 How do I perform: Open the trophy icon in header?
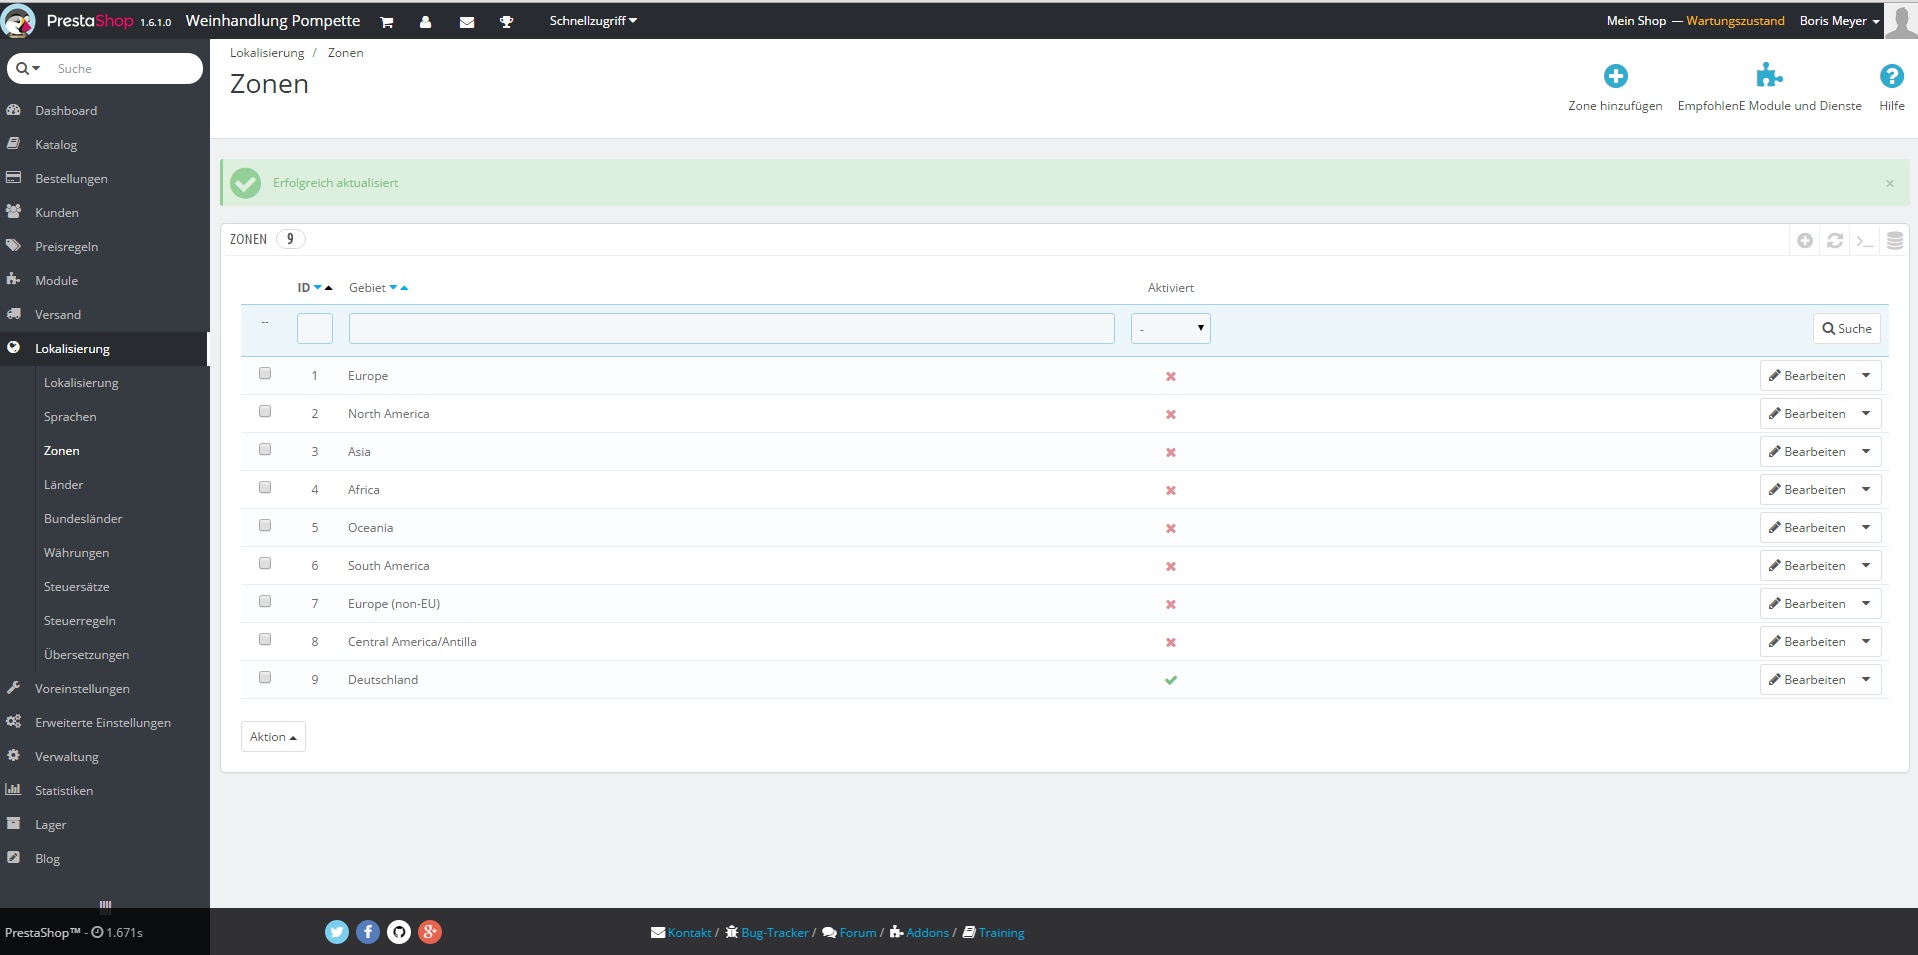pyautogui.click(x=507, y=22)
